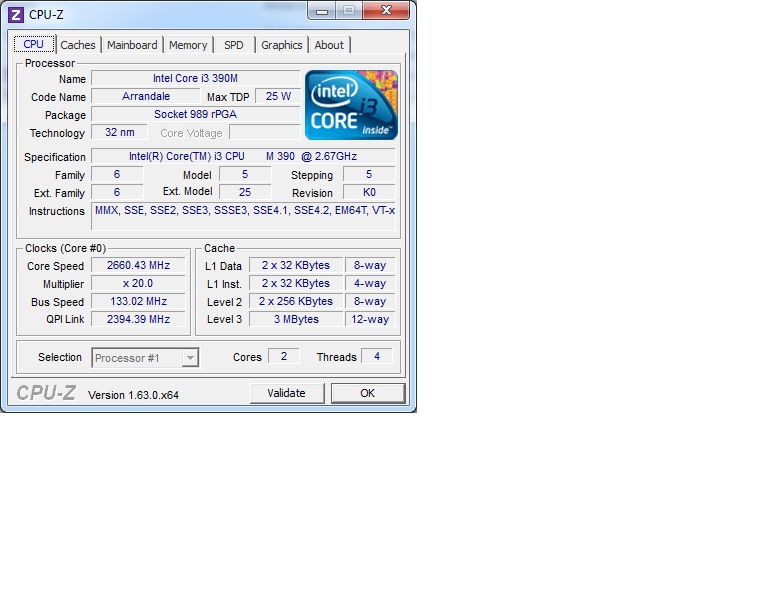Viewport: 768px width, 614px height.
Task: Open the SPD tab
Action: pyautogui.click(x=234, y=45)
